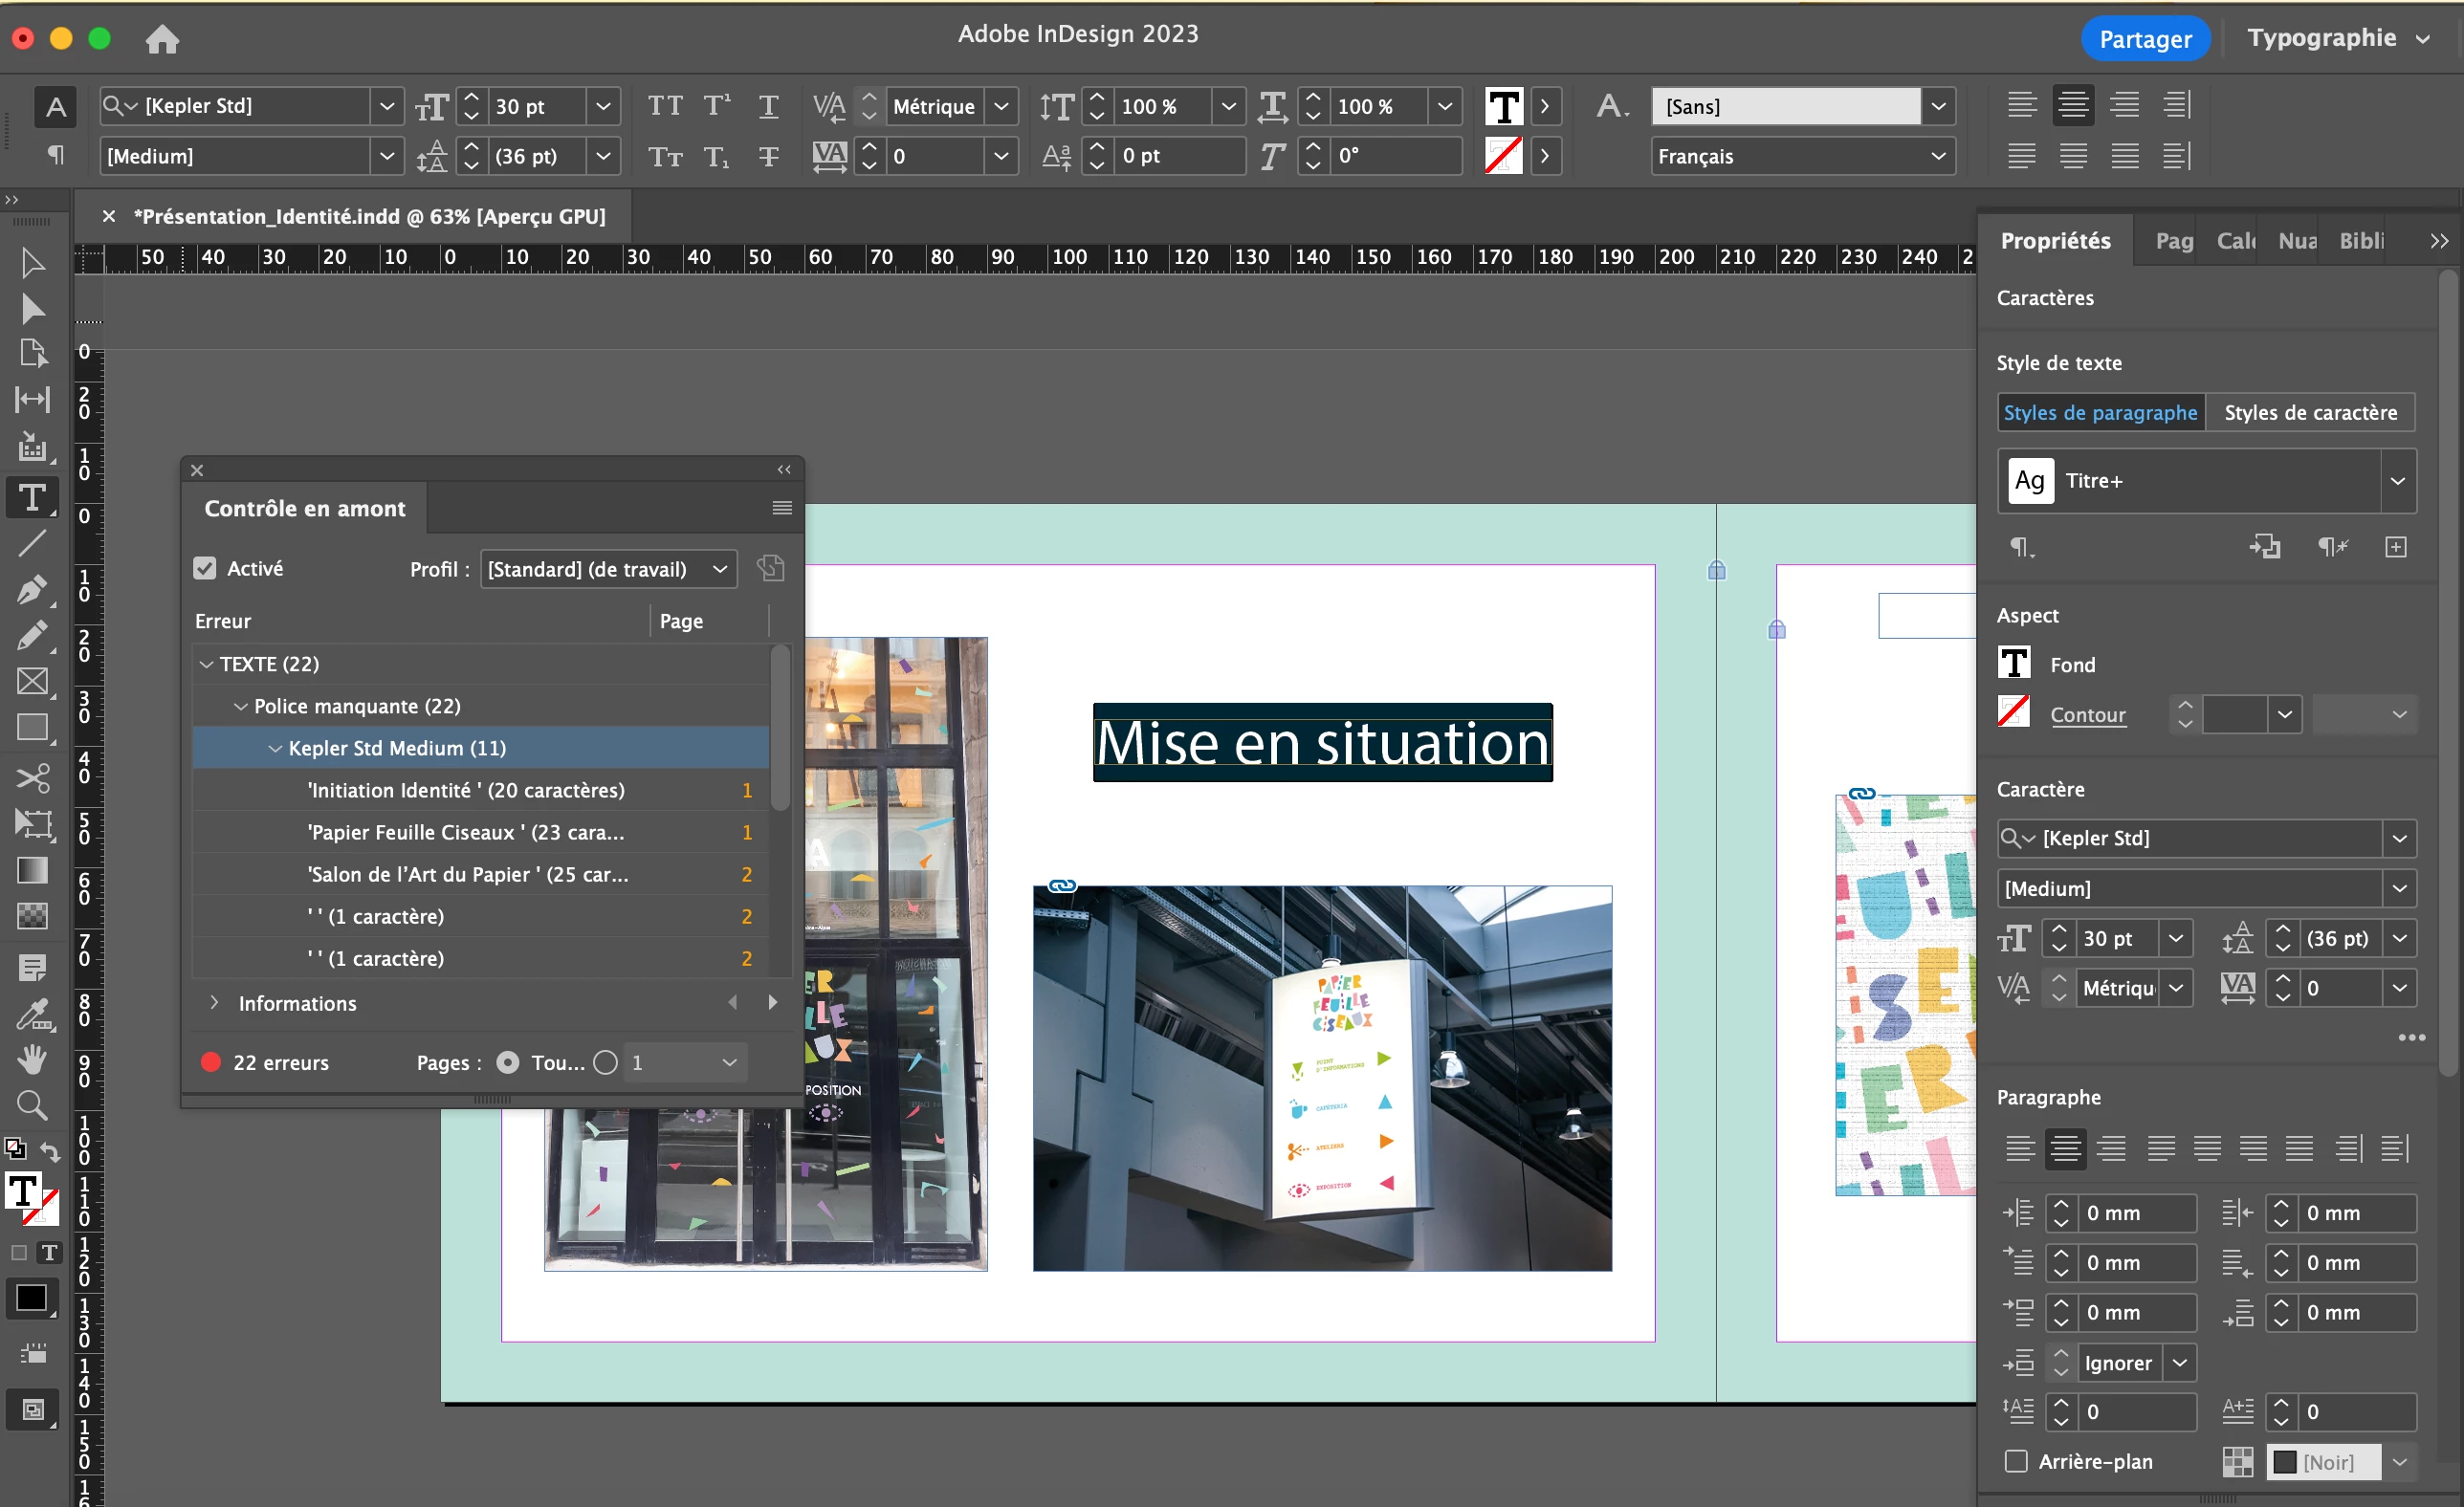Open the Contrôle en amont panel menu
Viewport: 2464px width, 1507px height.
pos(782,508)
